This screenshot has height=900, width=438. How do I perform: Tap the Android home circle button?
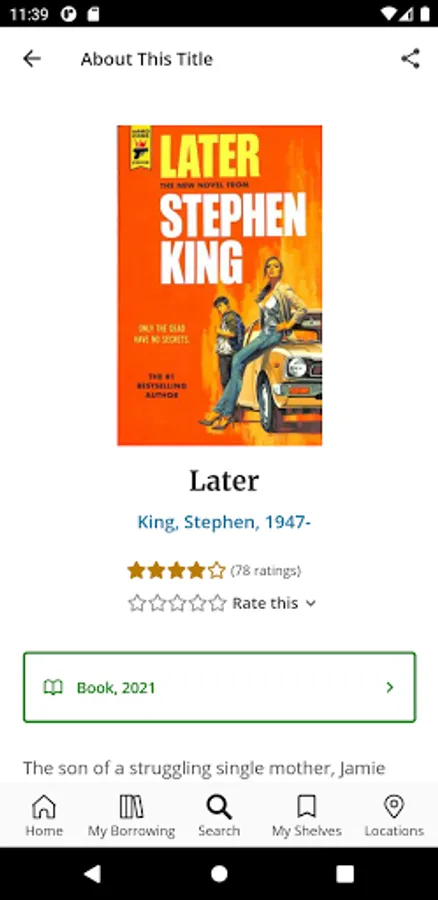(219, 873)
